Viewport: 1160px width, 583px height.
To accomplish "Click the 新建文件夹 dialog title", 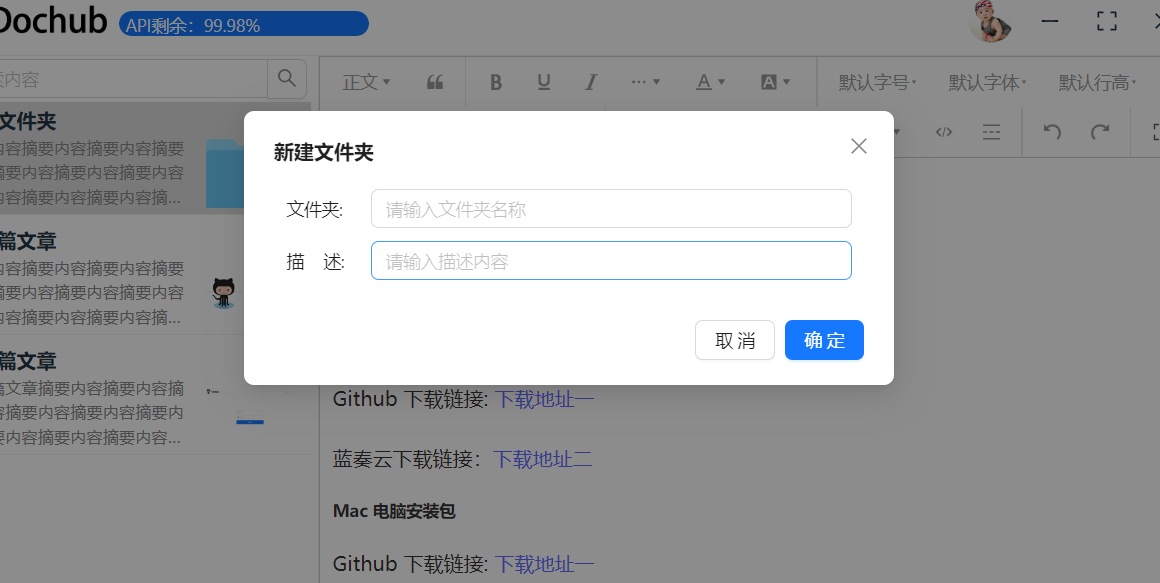I will click(x=323, y=152).
